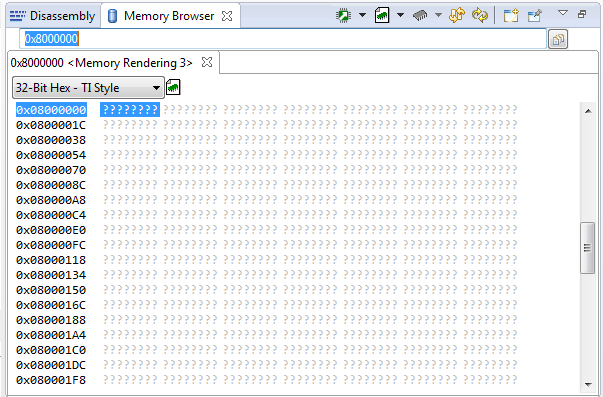Select address row 0x08000150
The height and width of the screenshot is (397, 603).
(x=51, y=290)
